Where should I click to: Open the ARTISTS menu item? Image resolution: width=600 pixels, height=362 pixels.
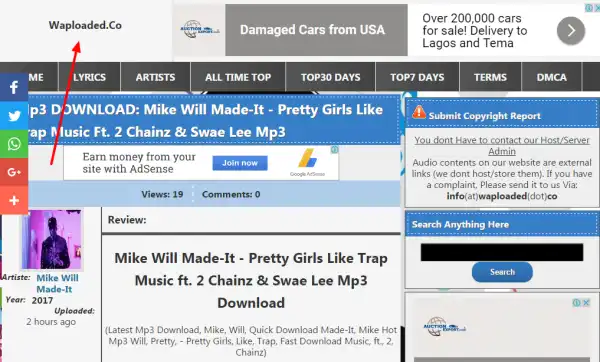point(155,77)
